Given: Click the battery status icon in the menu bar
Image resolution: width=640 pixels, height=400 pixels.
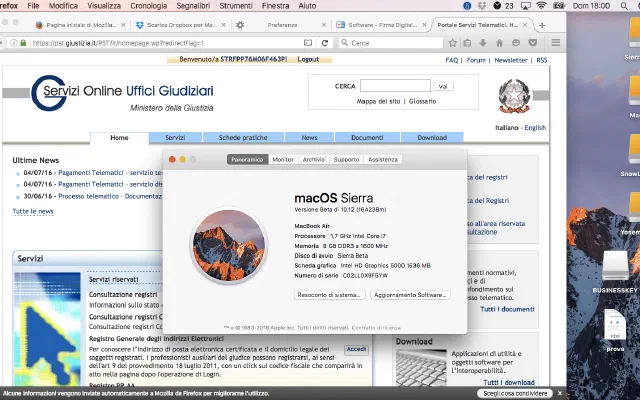Looking at the screenshot, I should coord(558,6).
